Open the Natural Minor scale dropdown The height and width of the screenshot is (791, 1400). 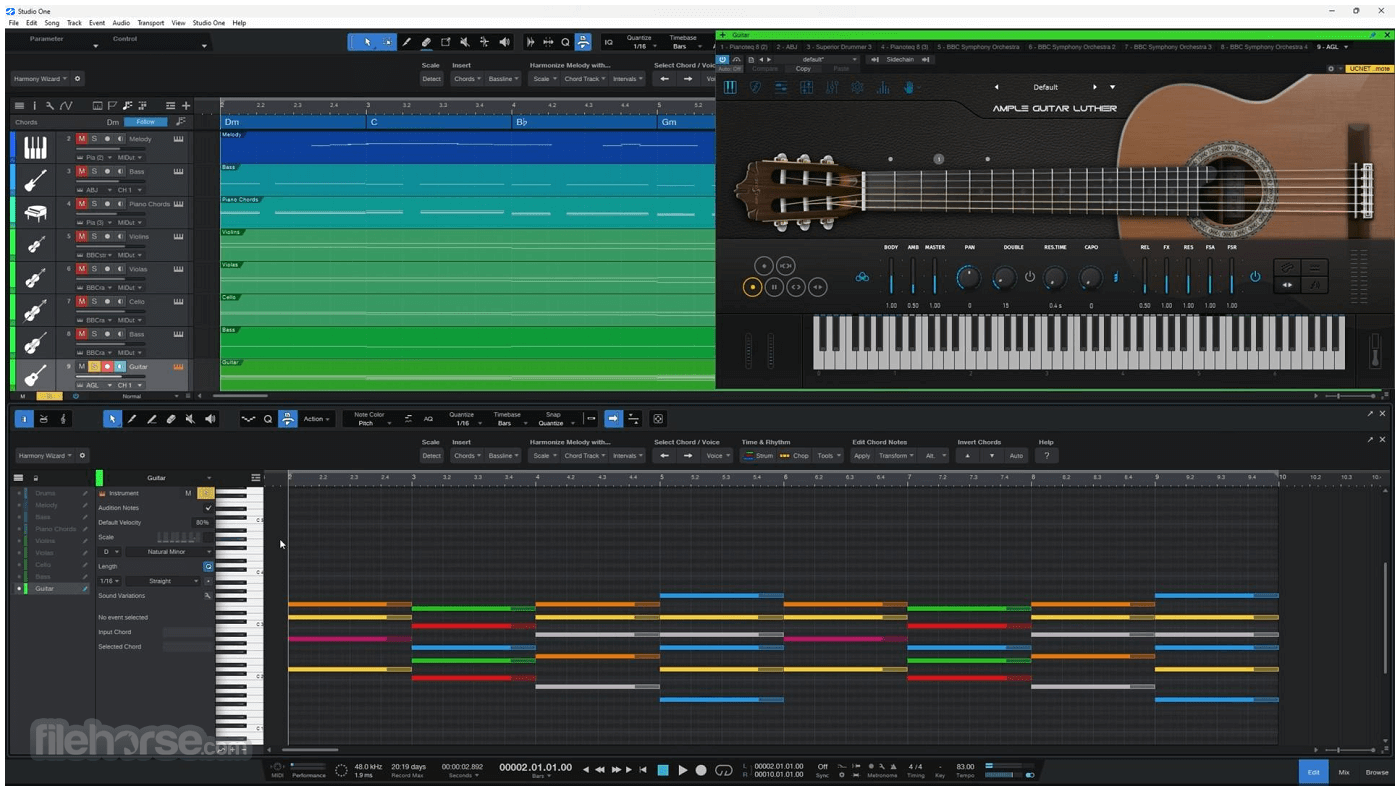point(168,552)
